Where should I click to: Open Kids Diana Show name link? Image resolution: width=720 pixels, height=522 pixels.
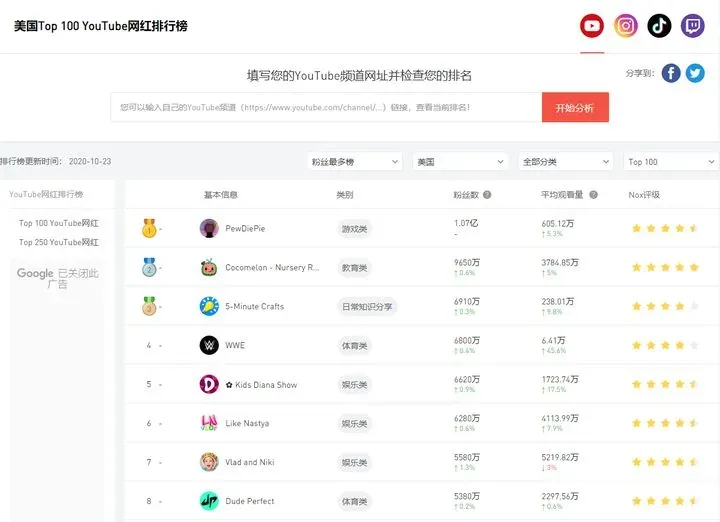(261, 385)
